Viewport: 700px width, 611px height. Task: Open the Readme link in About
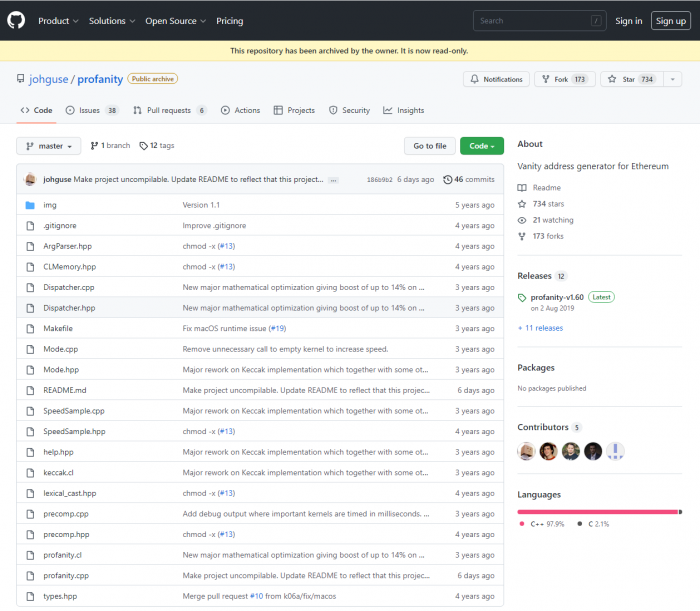tap(539, 188)
